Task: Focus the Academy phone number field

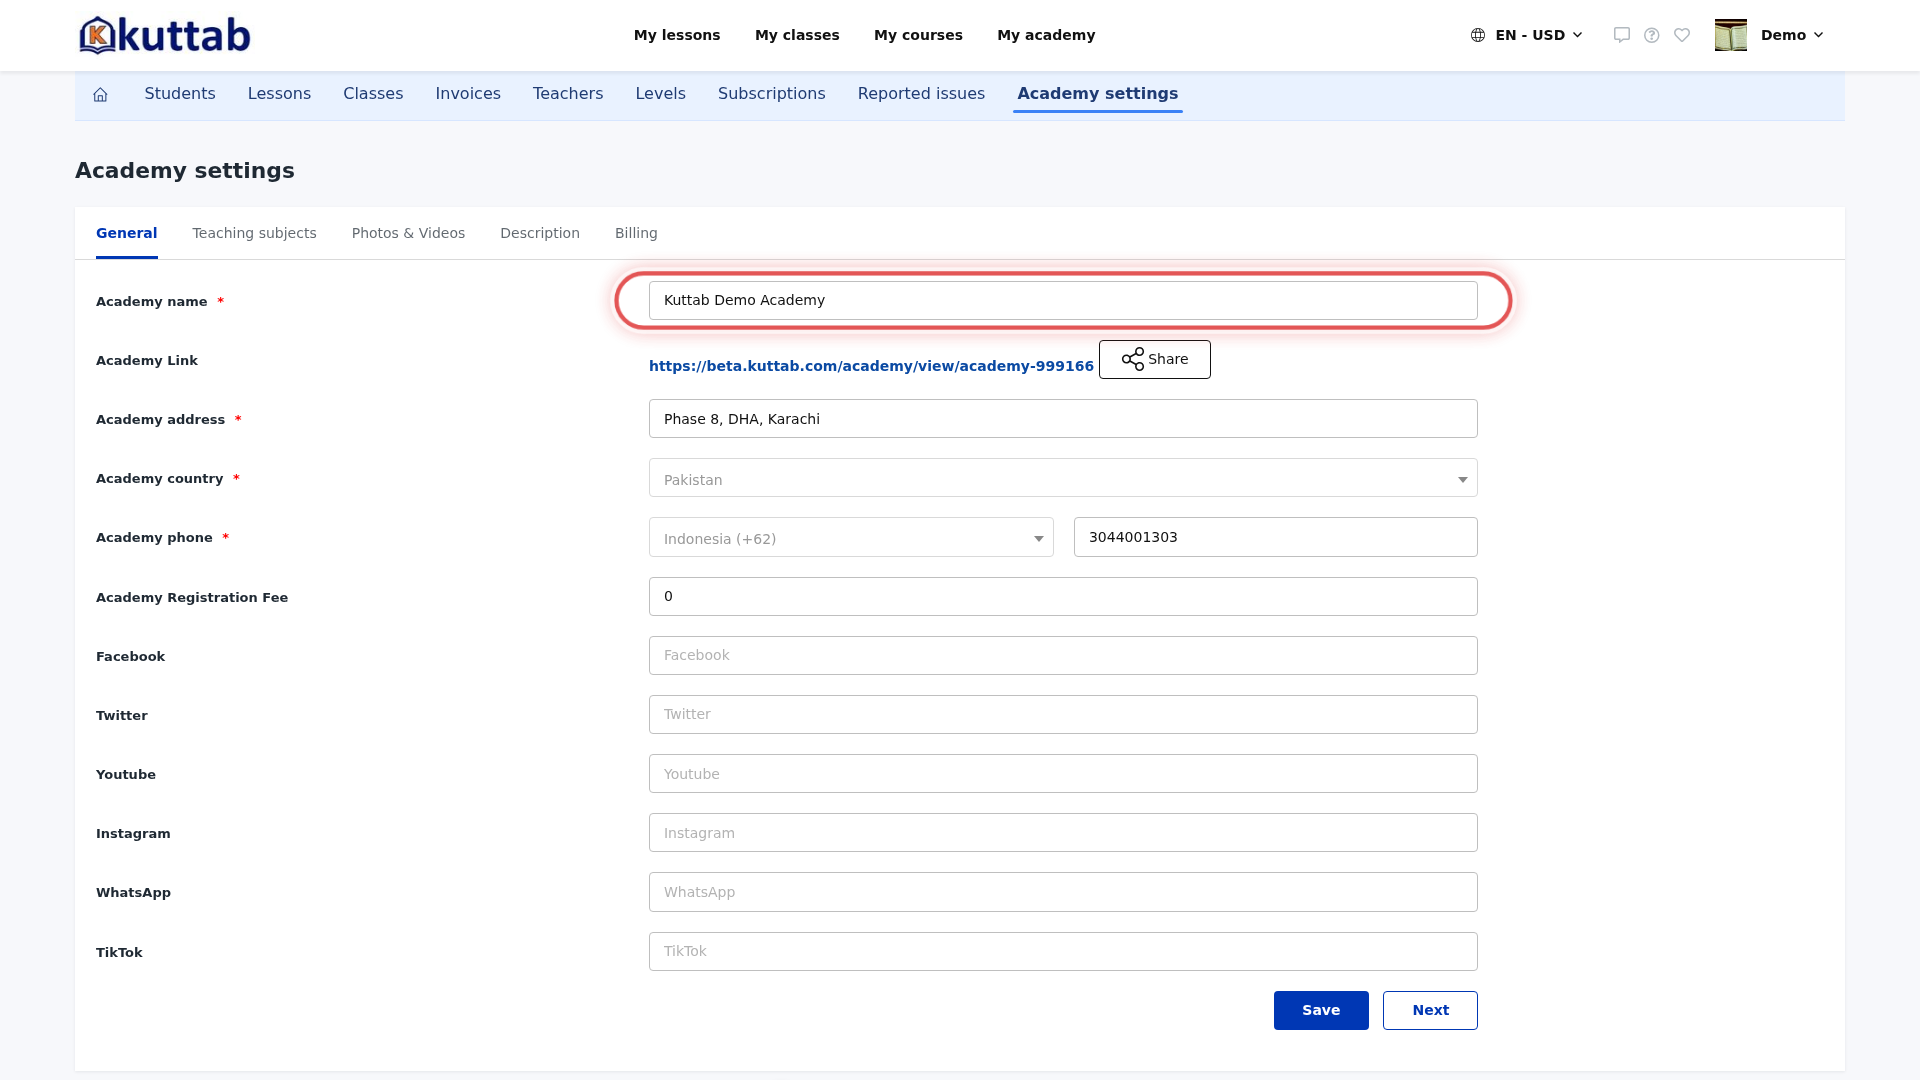Action: (x=1276, y=537)
